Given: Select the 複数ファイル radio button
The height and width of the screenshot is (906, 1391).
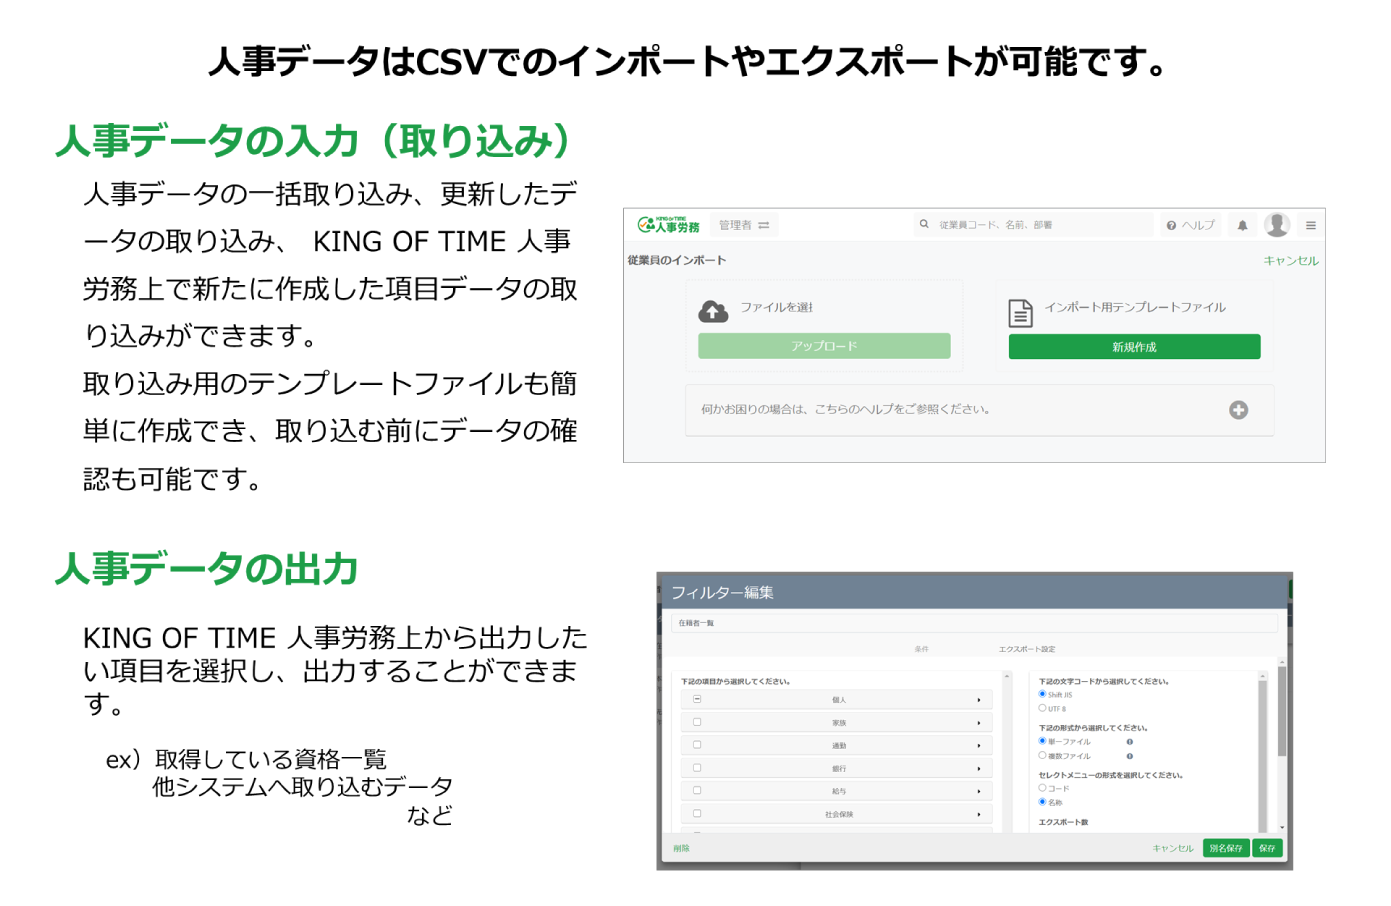Looking at the screenshot, I should point(1042,755).
